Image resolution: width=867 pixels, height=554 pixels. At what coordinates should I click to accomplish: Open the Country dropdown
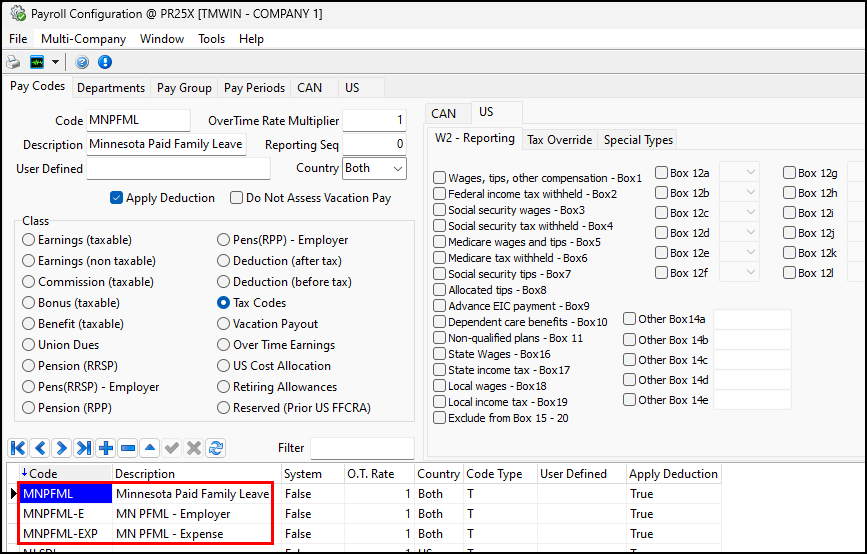tap(397, 169)
